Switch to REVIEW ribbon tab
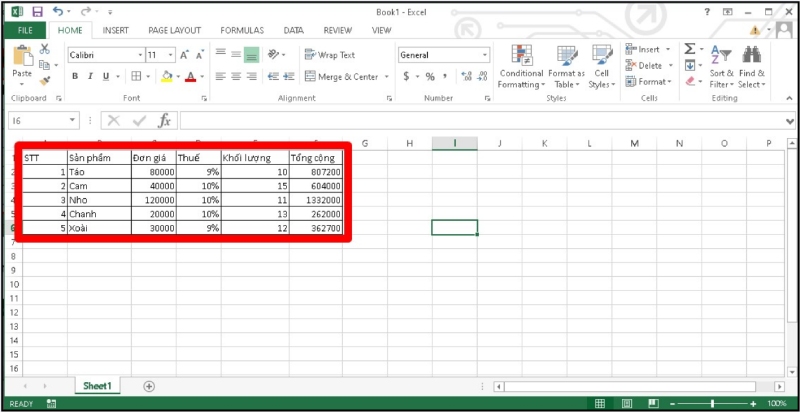This screenshot has height=412, width=800. (x=338, y=30)
